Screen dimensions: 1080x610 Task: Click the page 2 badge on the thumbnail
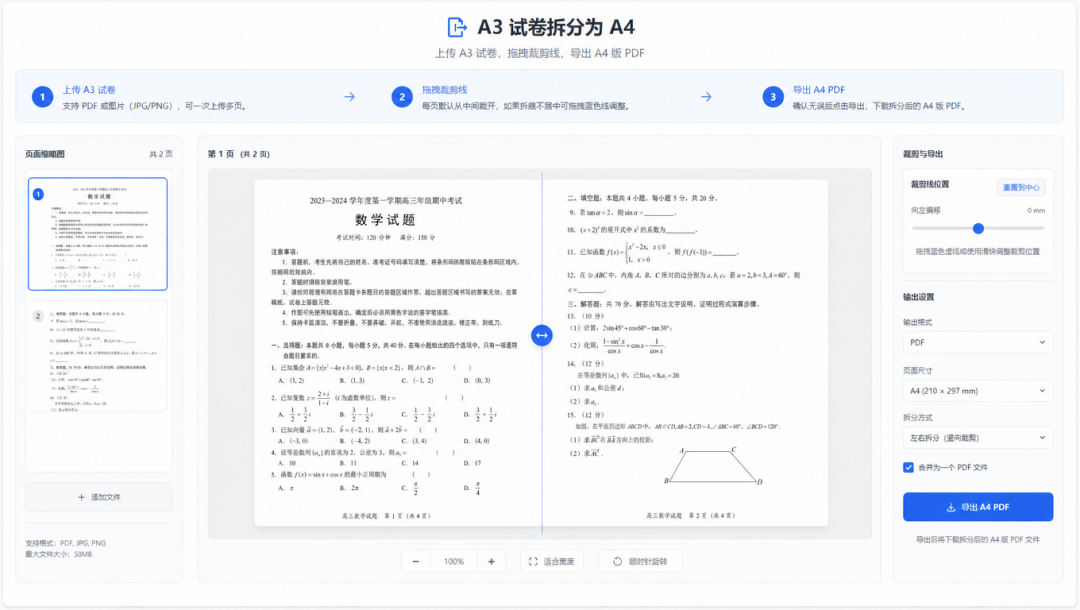(39, 316)
